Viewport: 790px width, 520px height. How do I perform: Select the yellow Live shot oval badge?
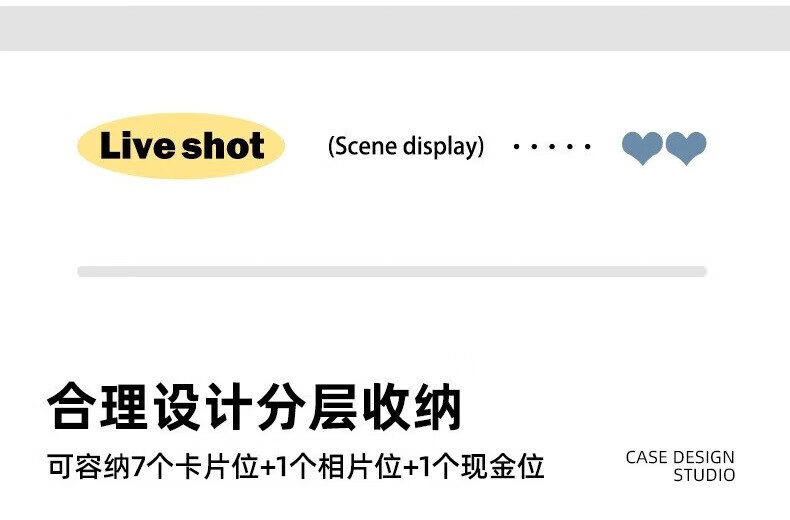point(181,146)
